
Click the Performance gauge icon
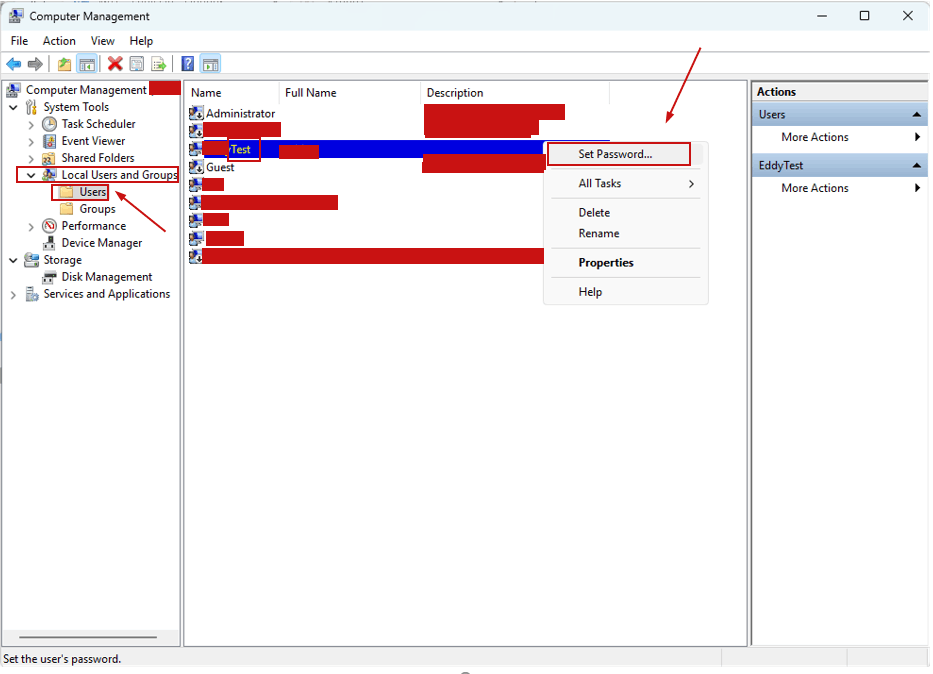49,226
